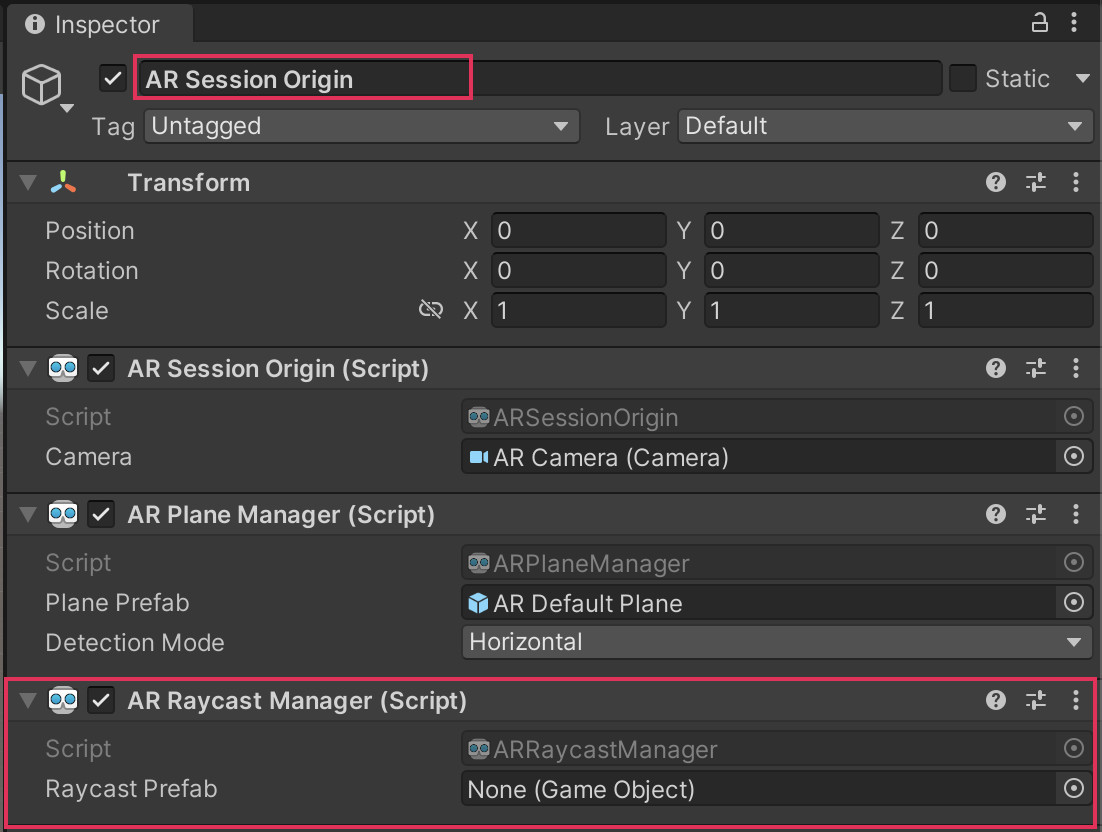Image resolution: width=1102 pixels, height=832 pixels.
Task: Click Plane Prefab object picker icon
Action: (x=1074, y=603)
